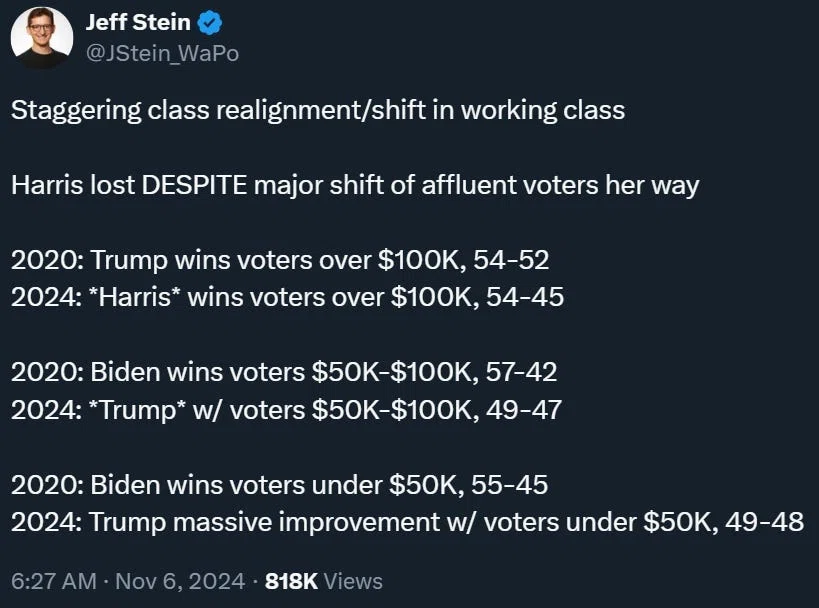Click the '2020: Biden wins voters under $50K' line

(279, 485)
